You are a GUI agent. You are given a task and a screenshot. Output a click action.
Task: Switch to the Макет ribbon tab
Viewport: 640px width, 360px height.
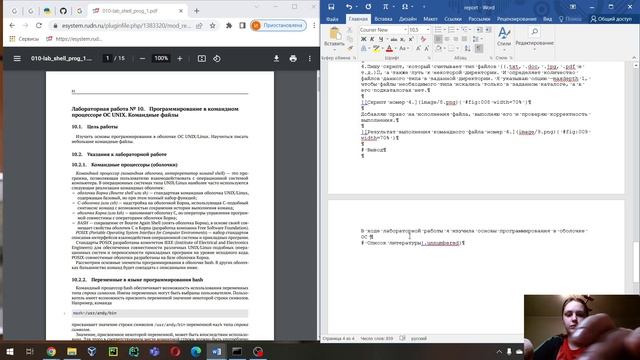tap(430, 19)
